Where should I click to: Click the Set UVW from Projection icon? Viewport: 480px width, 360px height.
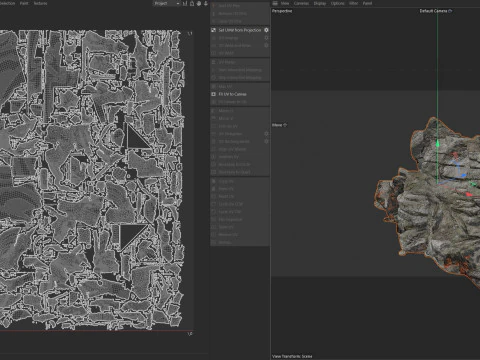[214, 30]
